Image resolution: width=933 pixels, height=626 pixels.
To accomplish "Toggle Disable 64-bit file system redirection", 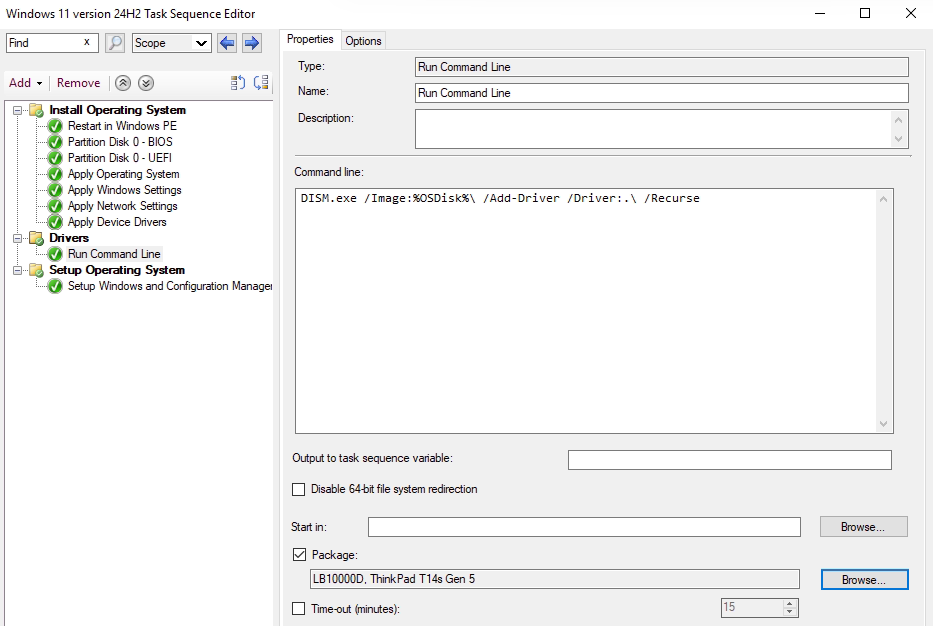I will (299, 489).
